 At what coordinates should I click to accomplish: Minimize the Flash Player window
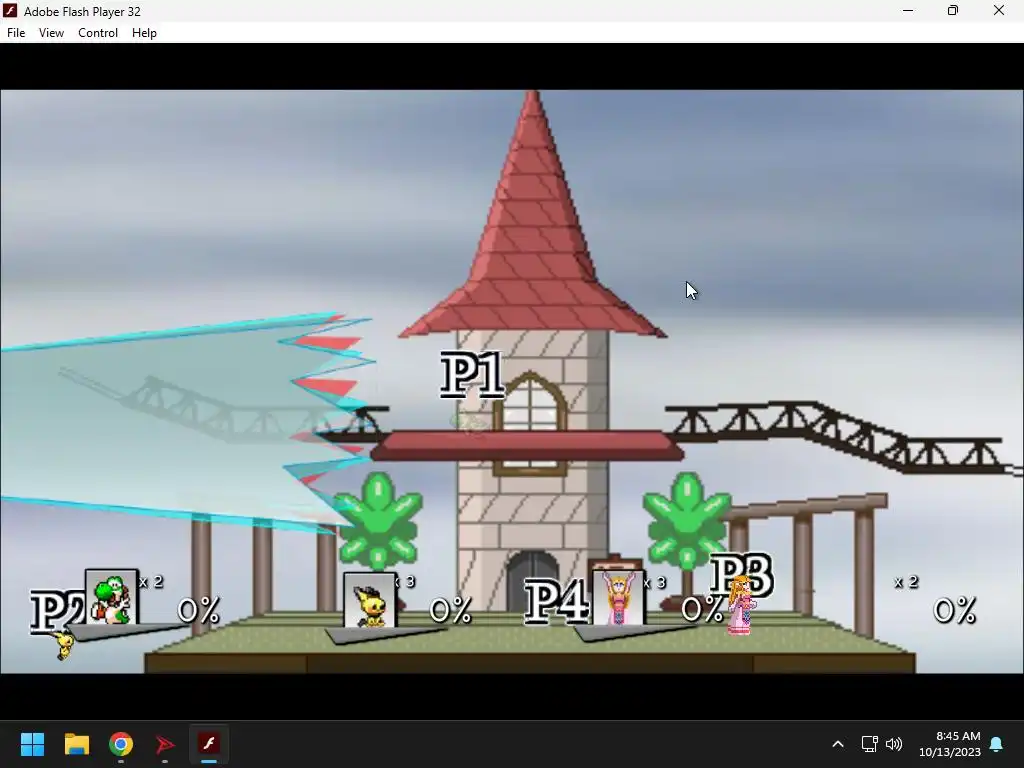(x=908, y=10)
